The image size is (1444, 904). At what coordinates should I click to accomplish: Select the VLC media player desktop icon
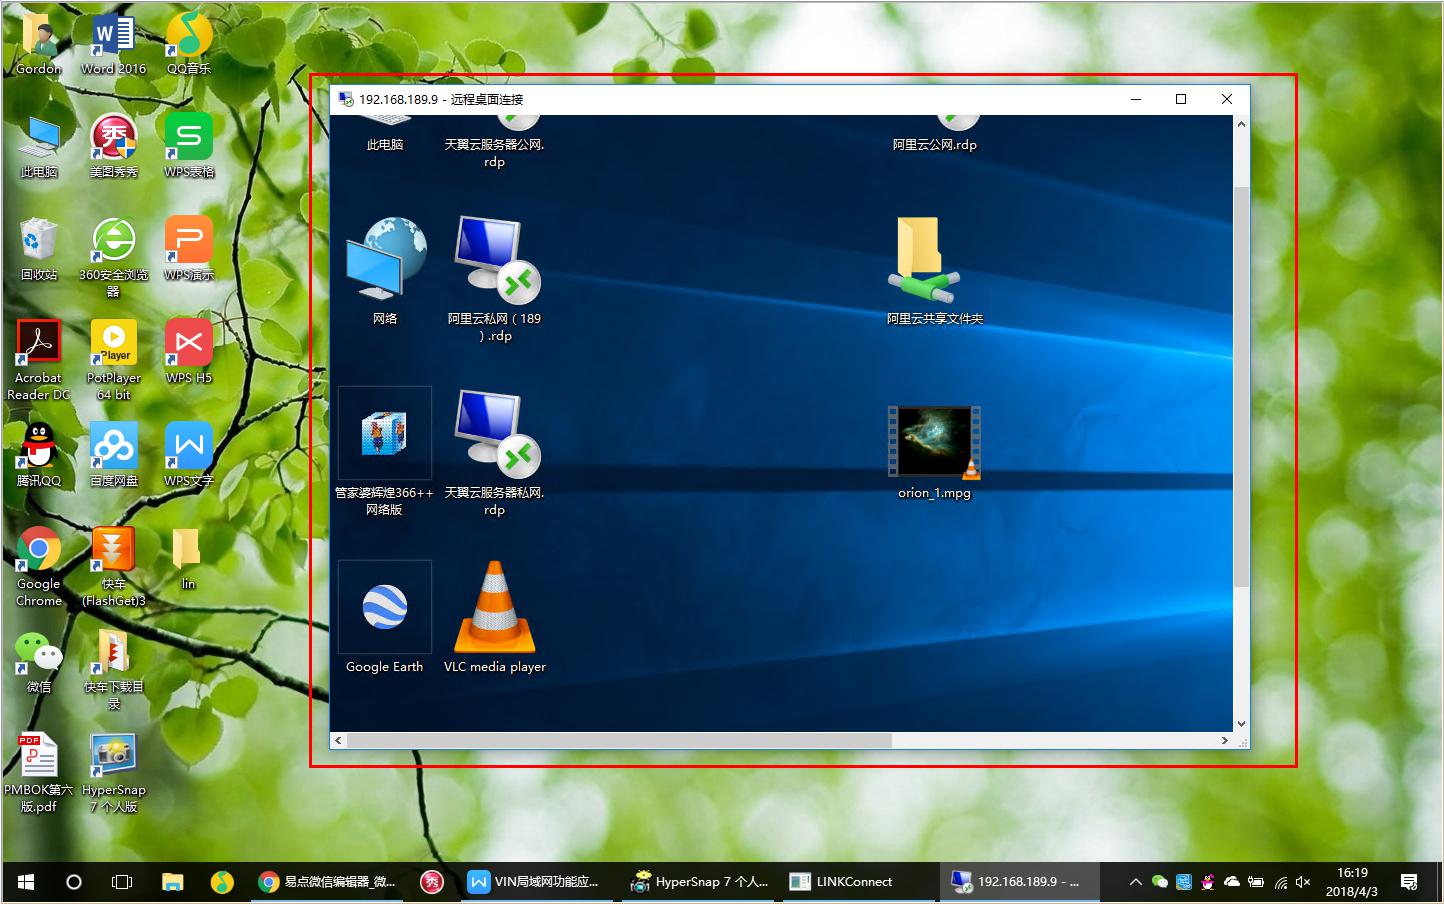(x=494, y=610)
